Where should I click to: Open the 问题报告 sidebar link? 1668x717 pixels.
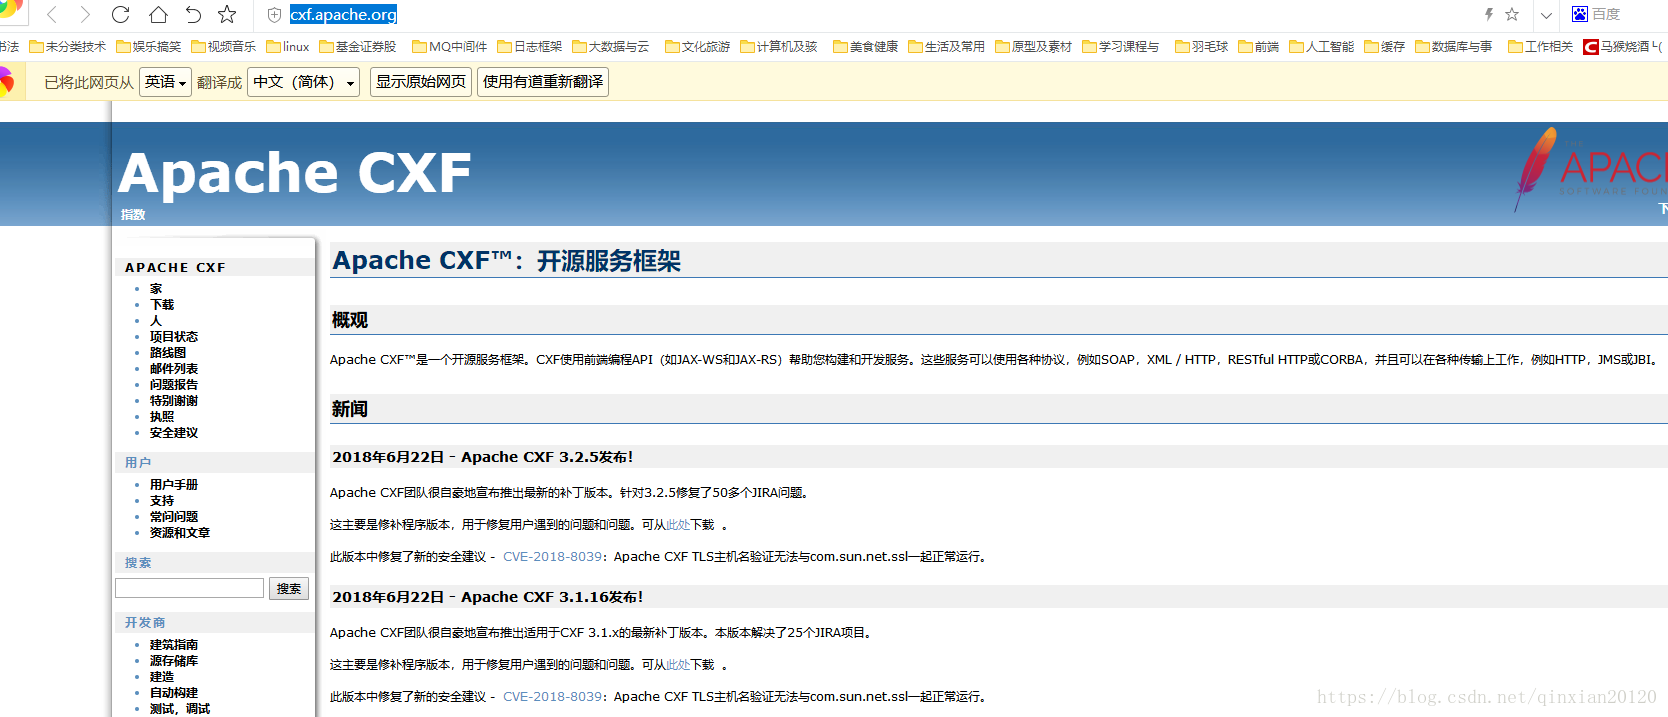pyautogui.click(x=174, y=385)
